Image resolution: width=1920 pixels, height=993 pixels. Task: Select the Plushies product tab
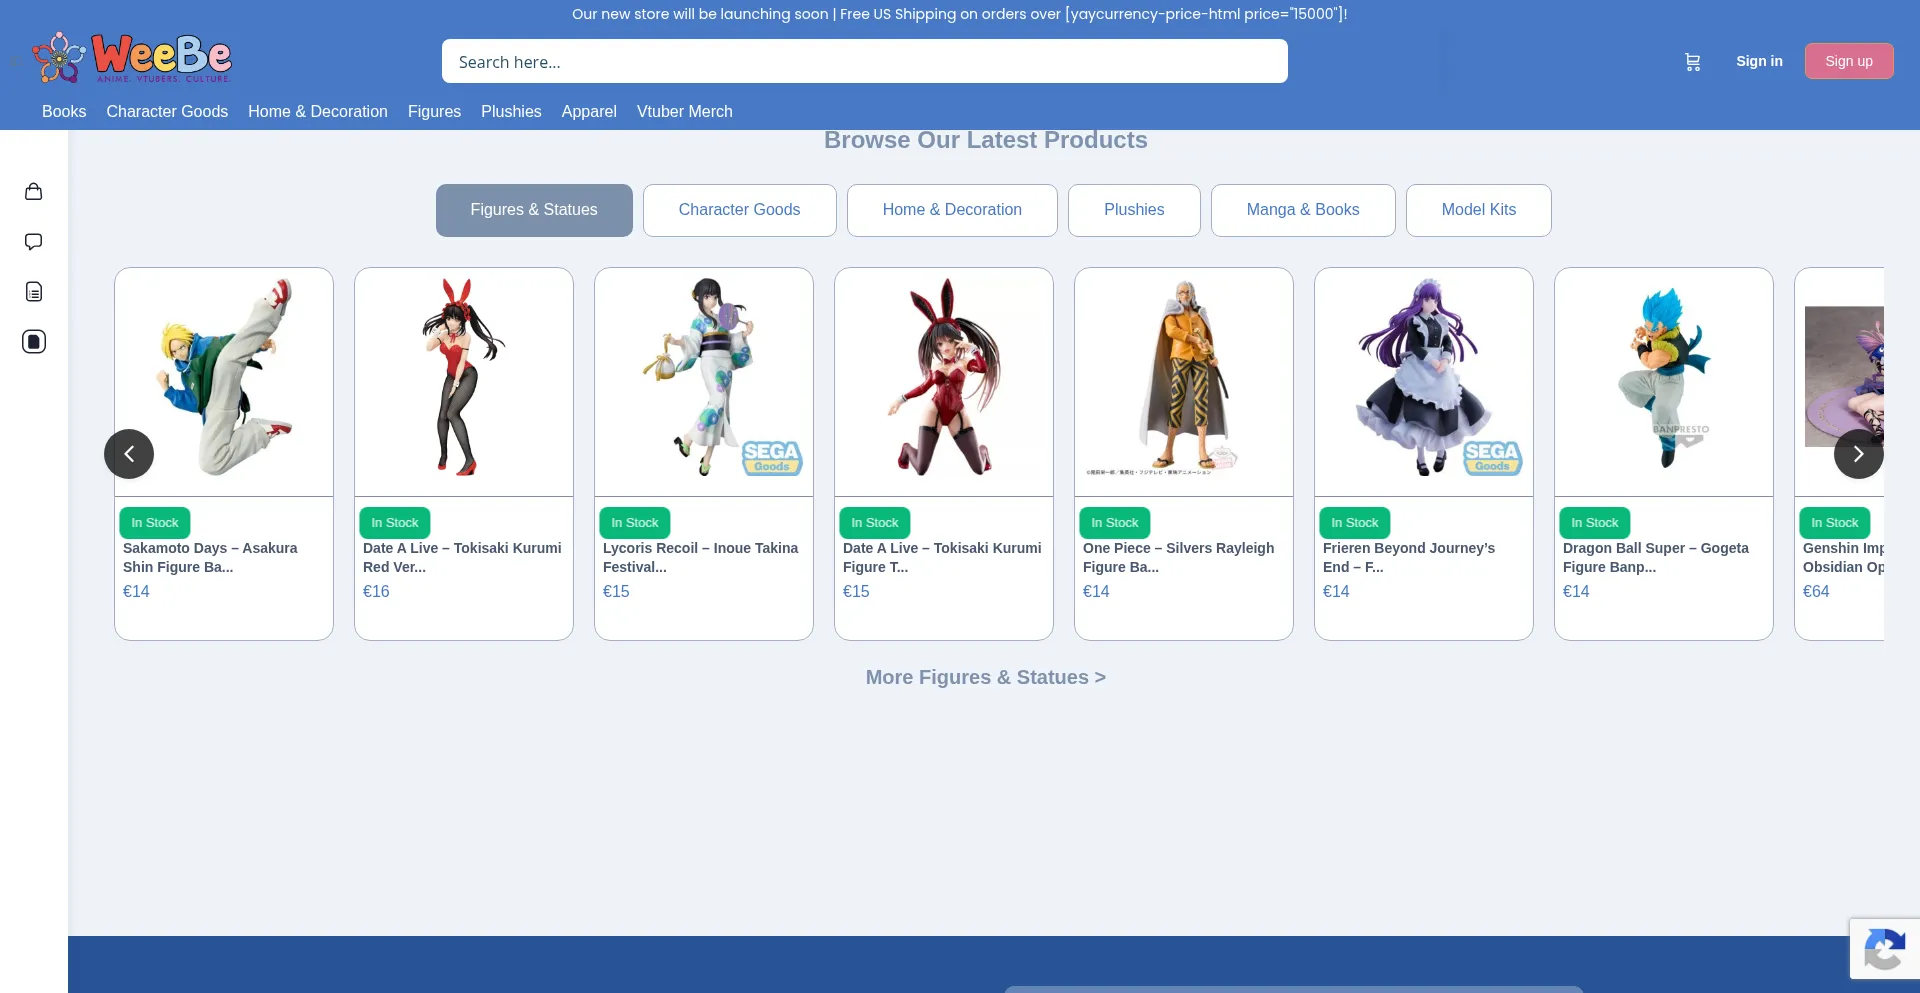click(x=1134, y=210)
